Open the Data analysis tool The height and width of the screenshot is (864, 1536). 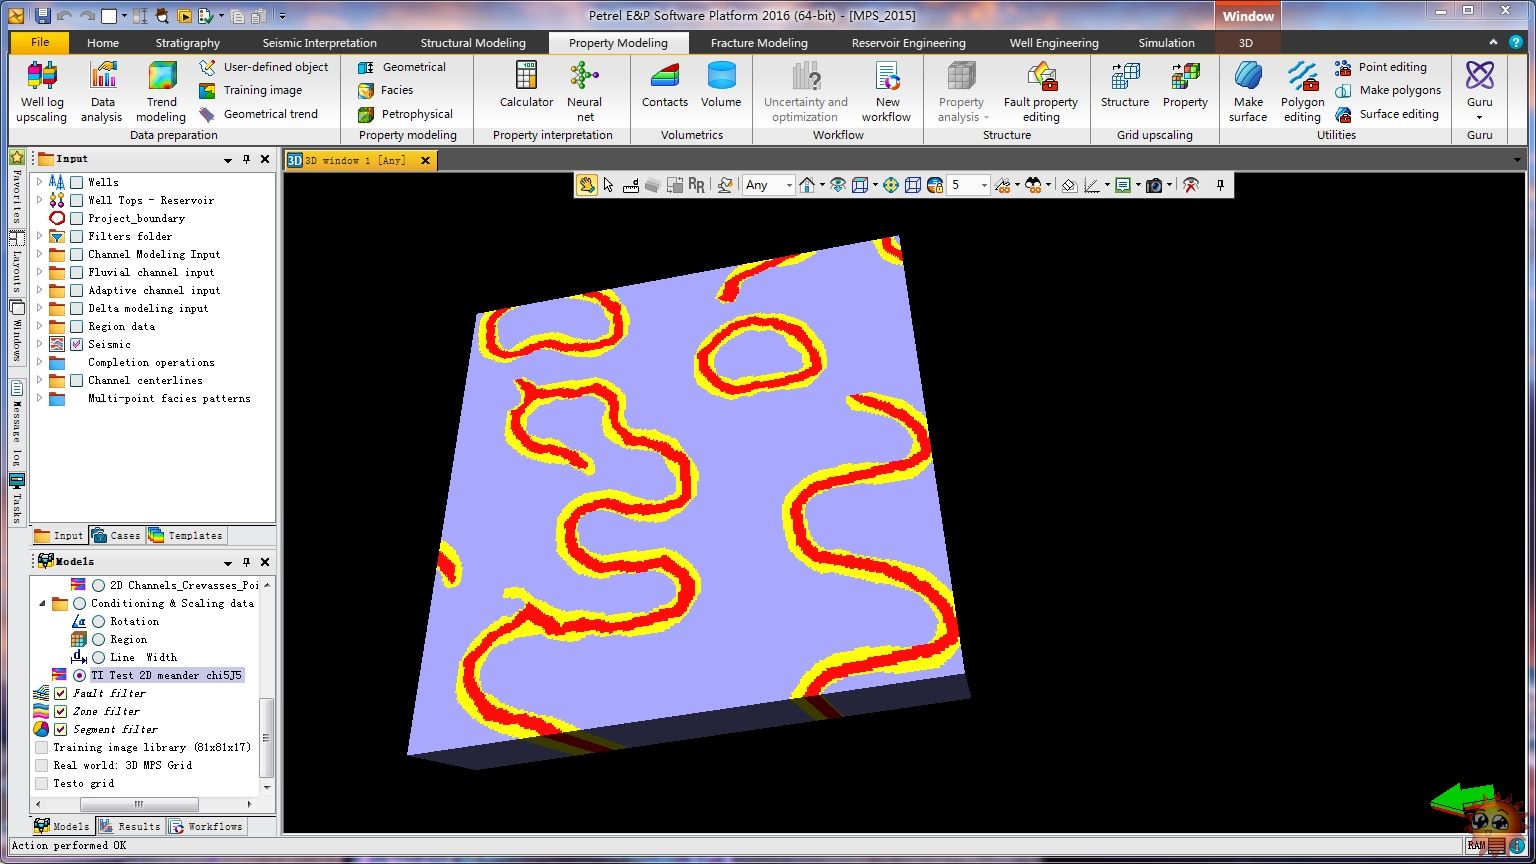[x=102, y=92]
